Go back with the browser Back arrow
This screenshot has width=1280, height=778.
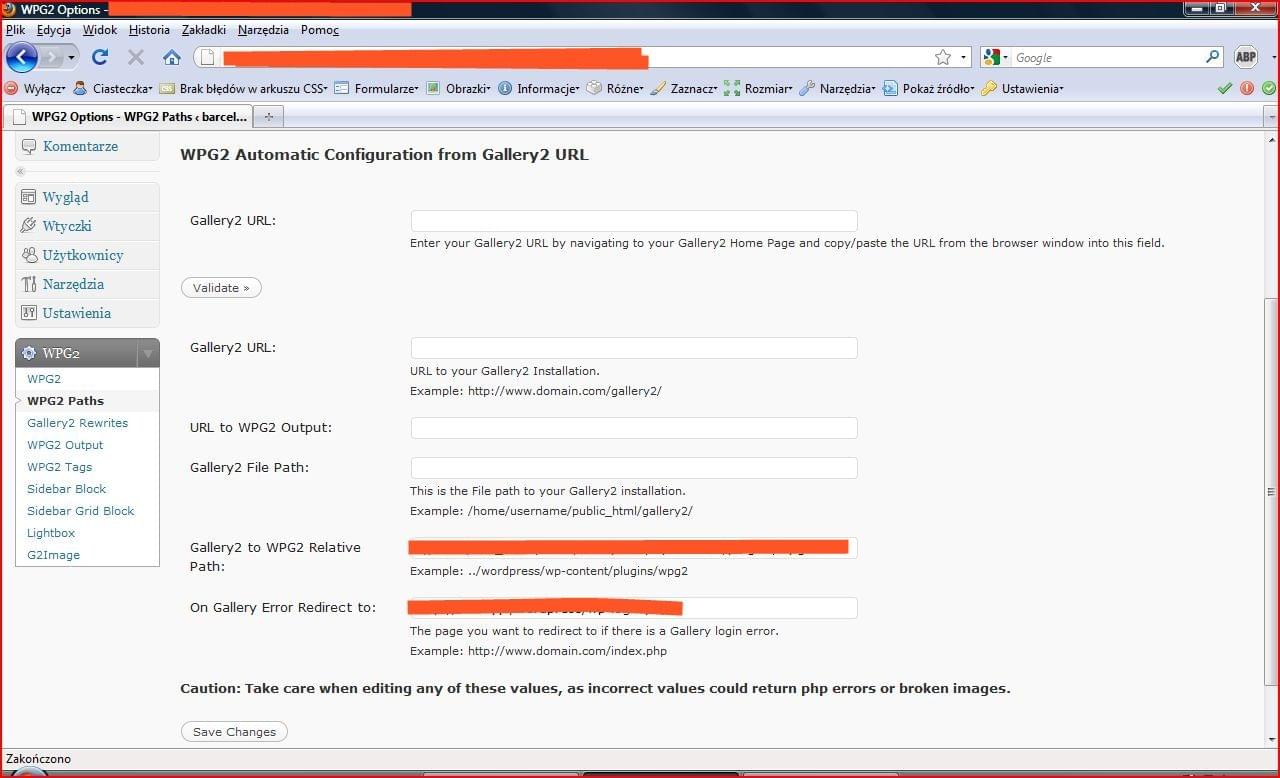21,57
